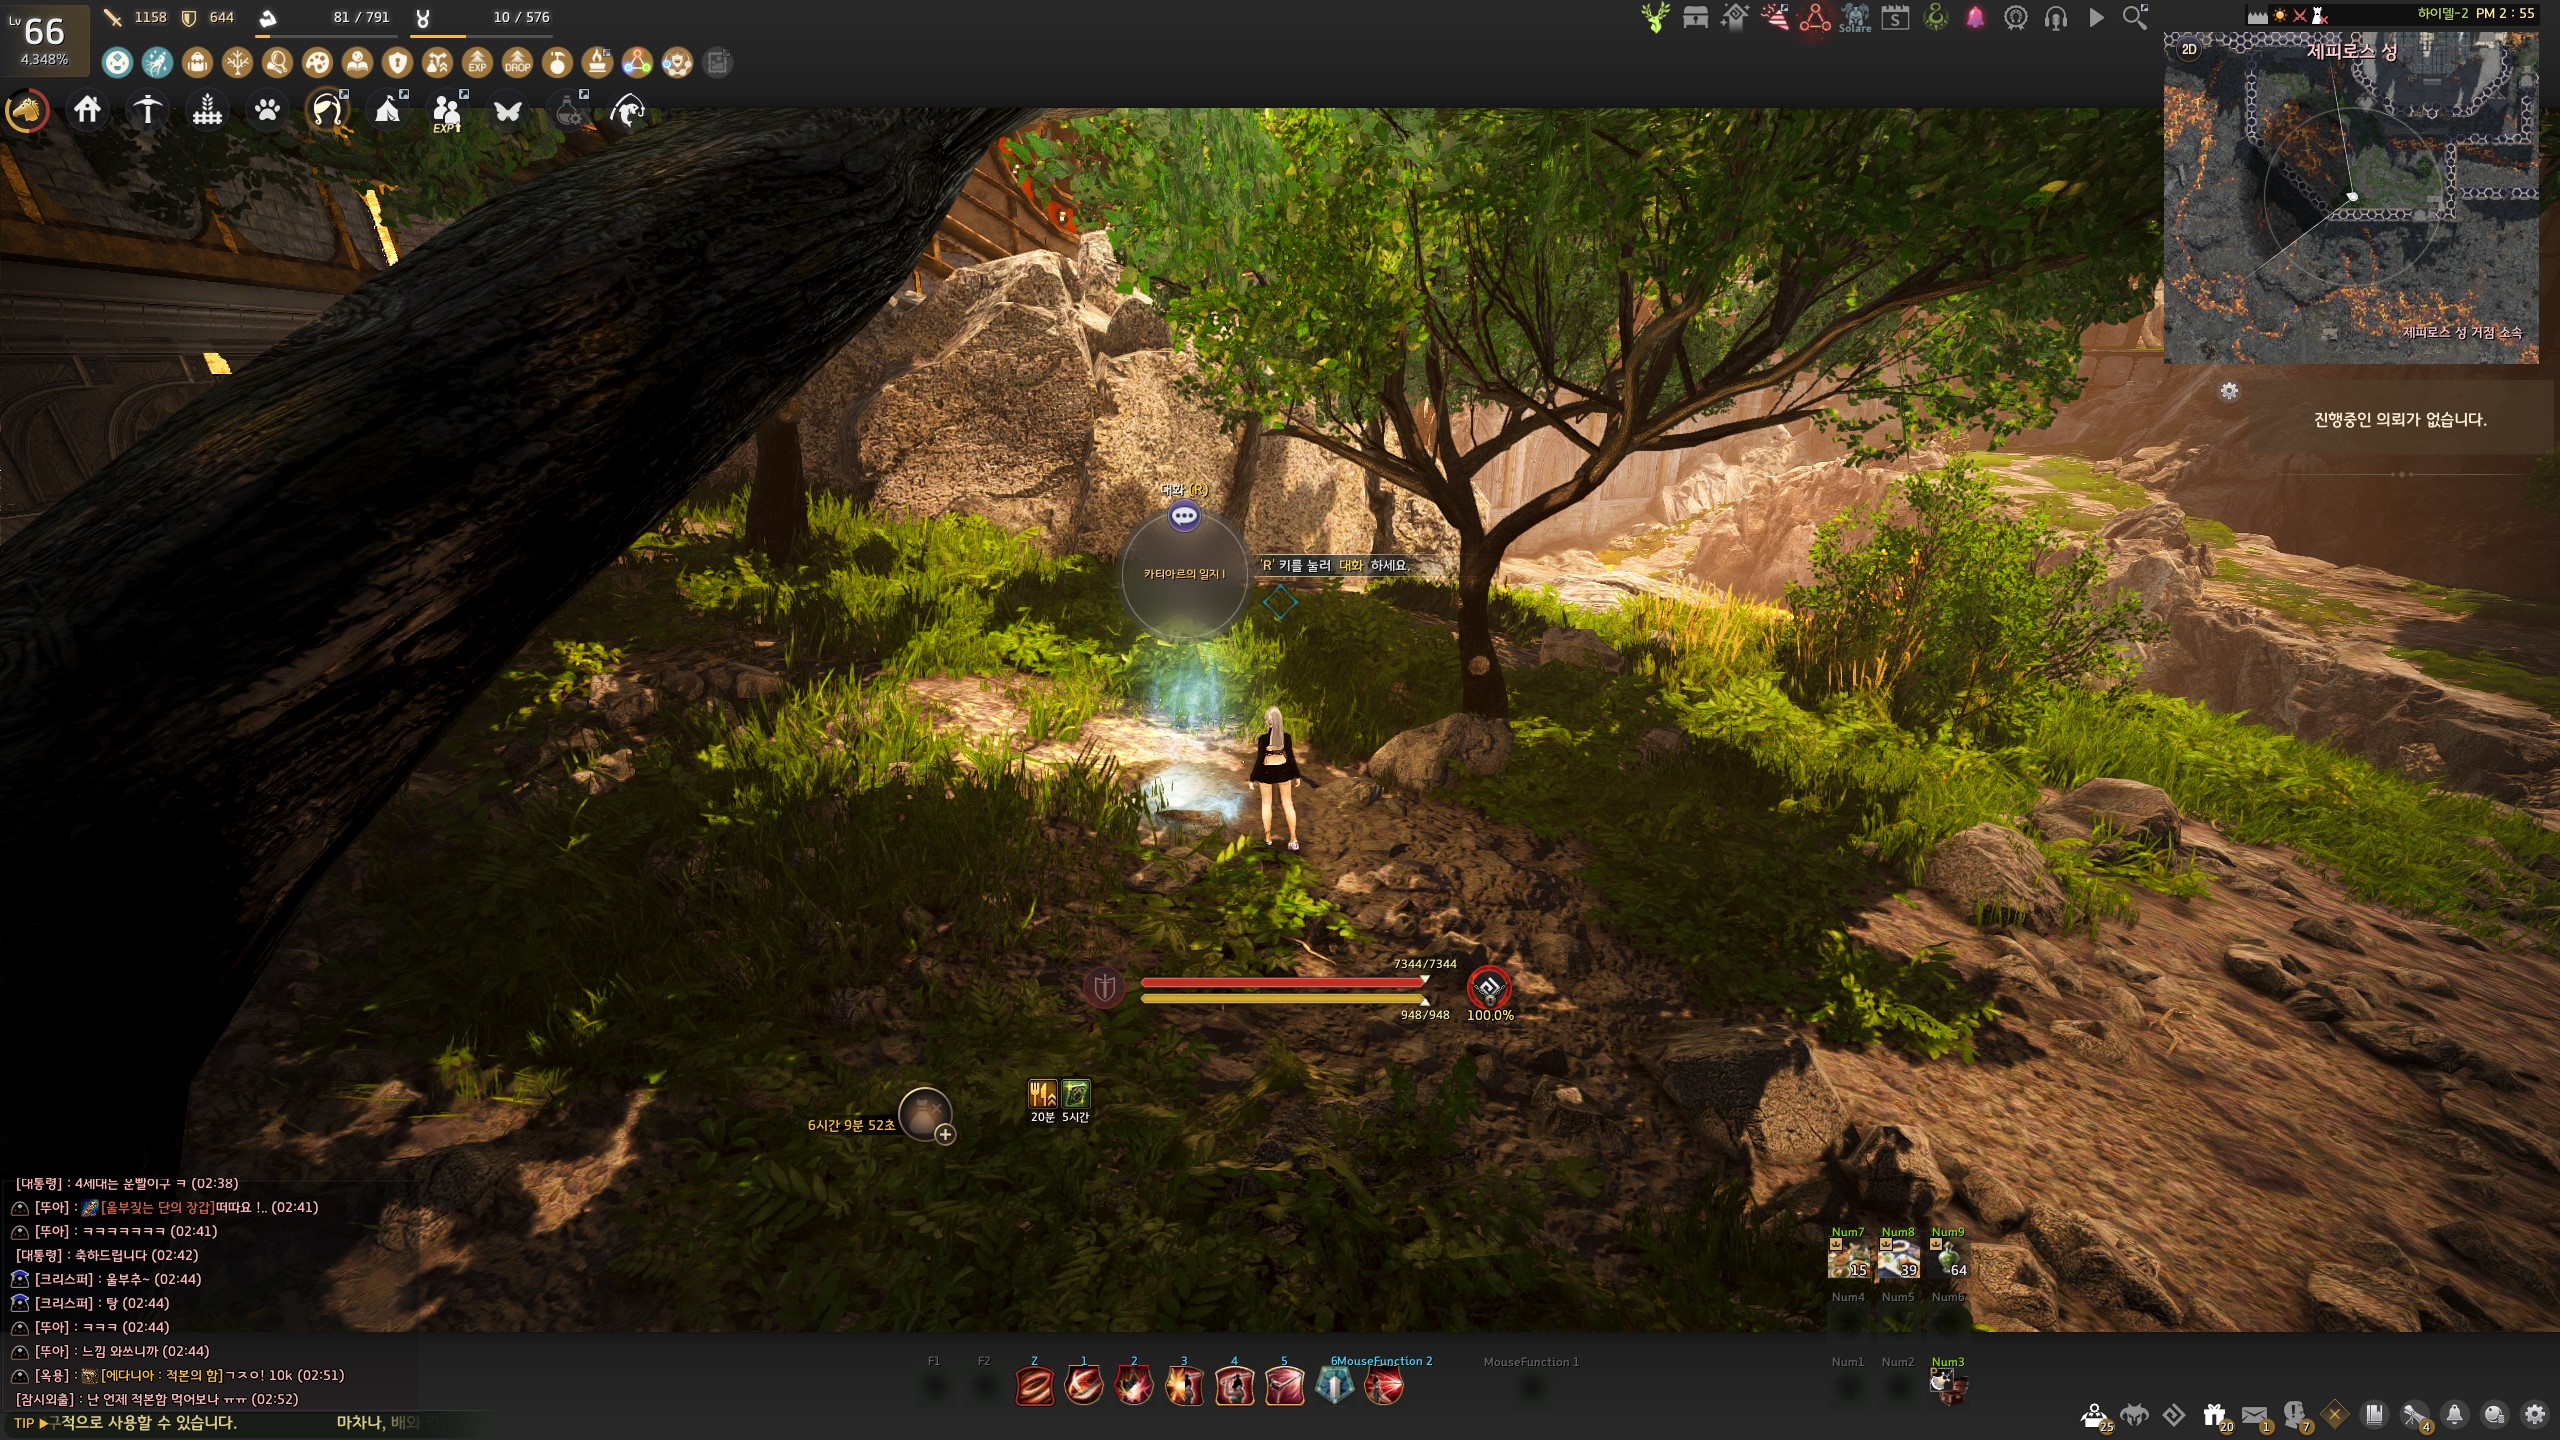Image resolution: width=2560 pixels, height=1440 pixels.
Task: Click the backpack buff icon
Action: [x=197, y=63]
